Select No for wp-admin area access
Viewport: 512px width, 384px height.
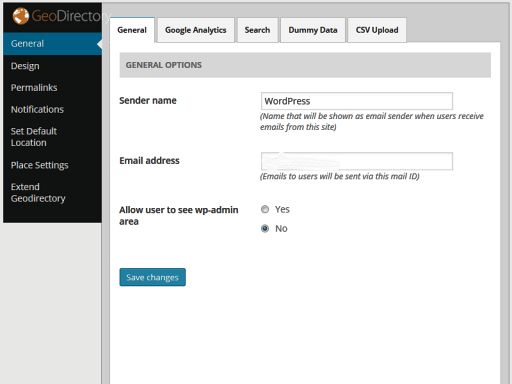coord(265,229)
